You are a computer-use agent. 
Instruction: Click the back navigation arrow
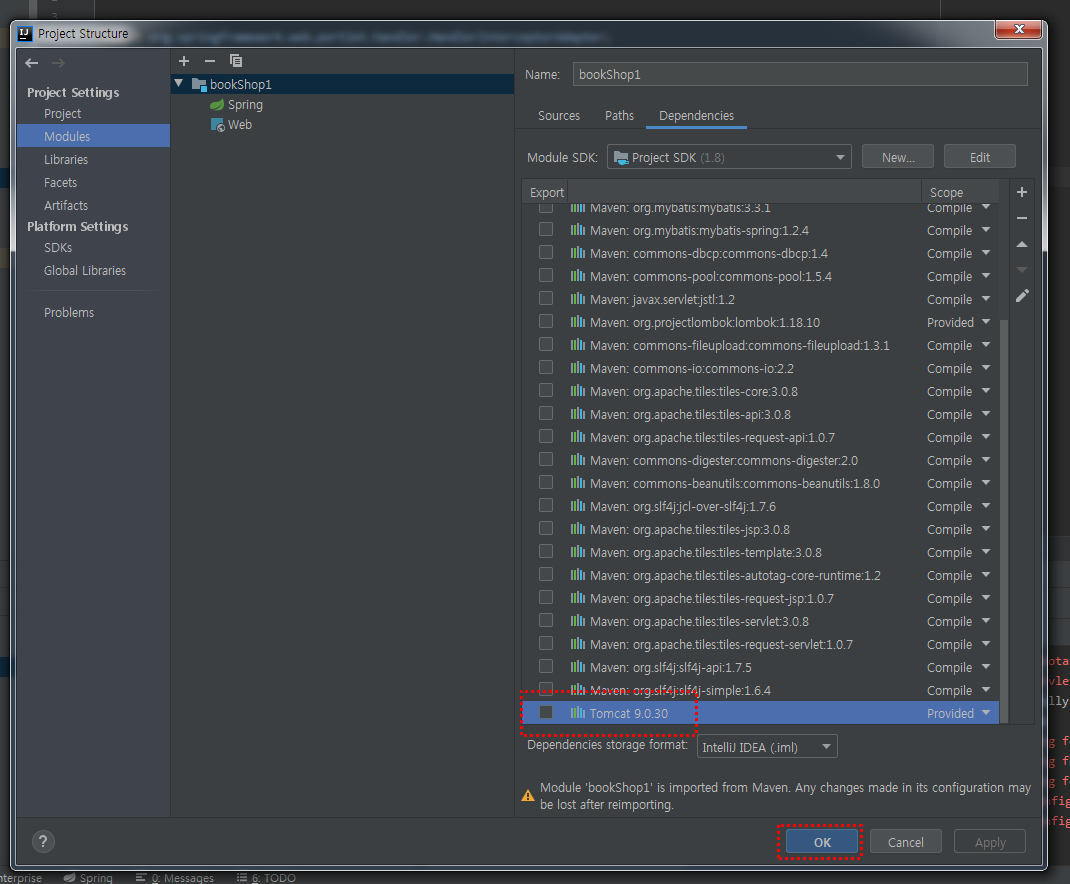point(31,63)
